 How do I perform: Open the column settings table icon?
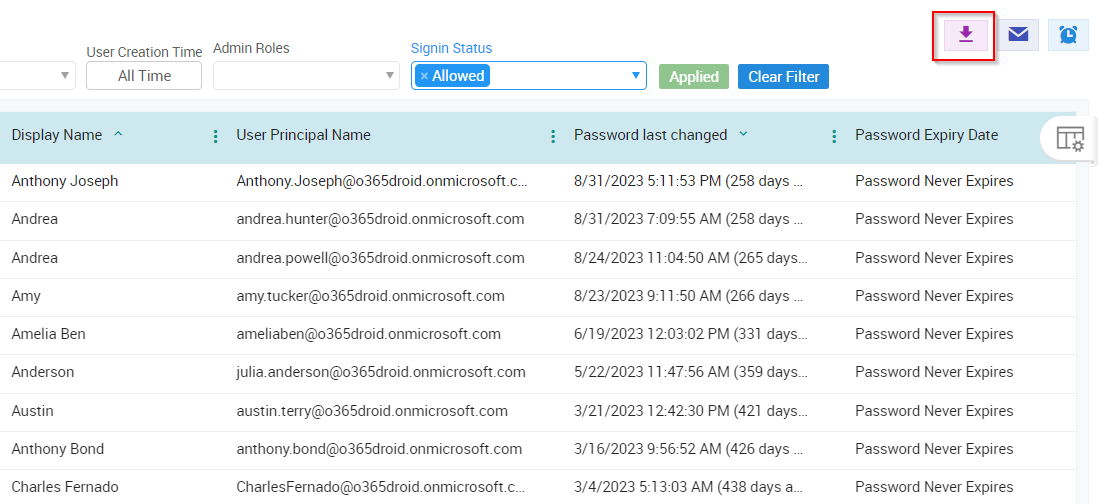pyautogui.click(x=1069, y=139)
